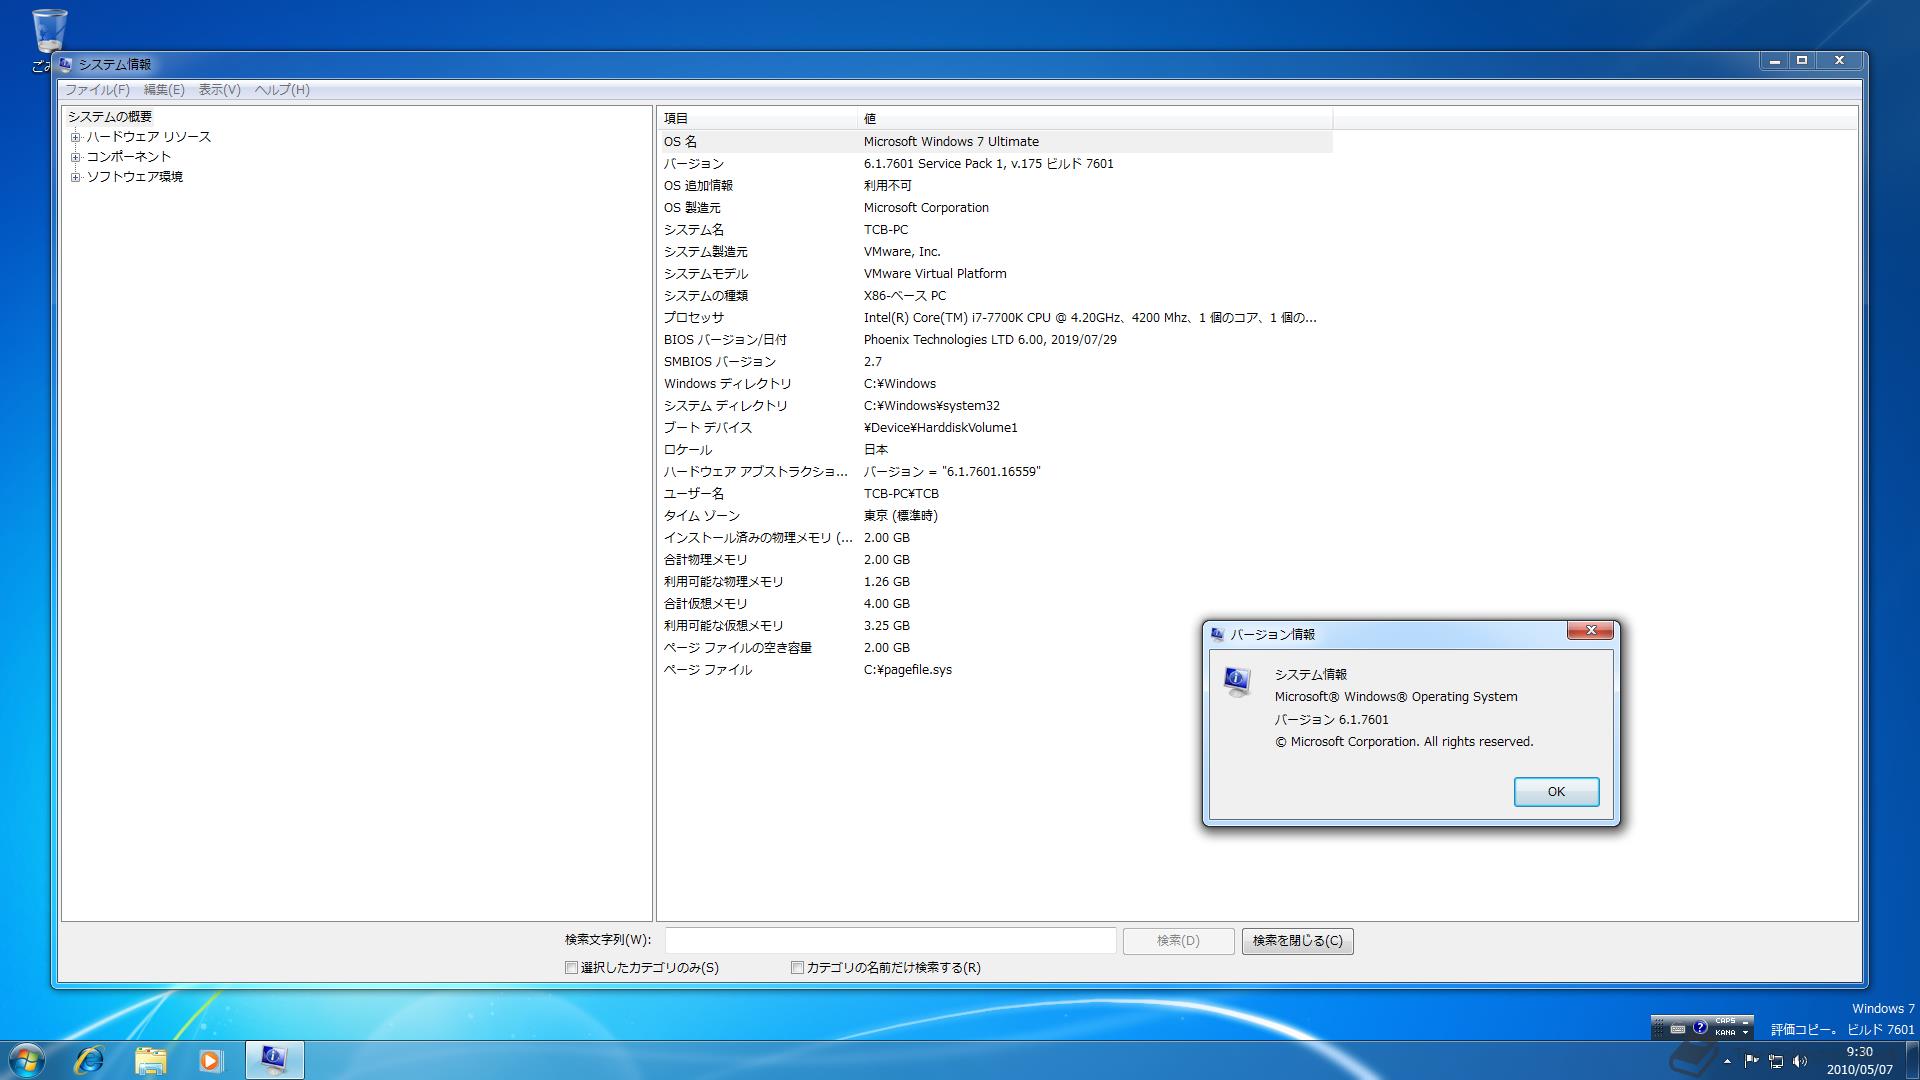Click the taskbar clock showing 9:30
This screenshot has height=1080, width=1920.
pos(1859,1061)
